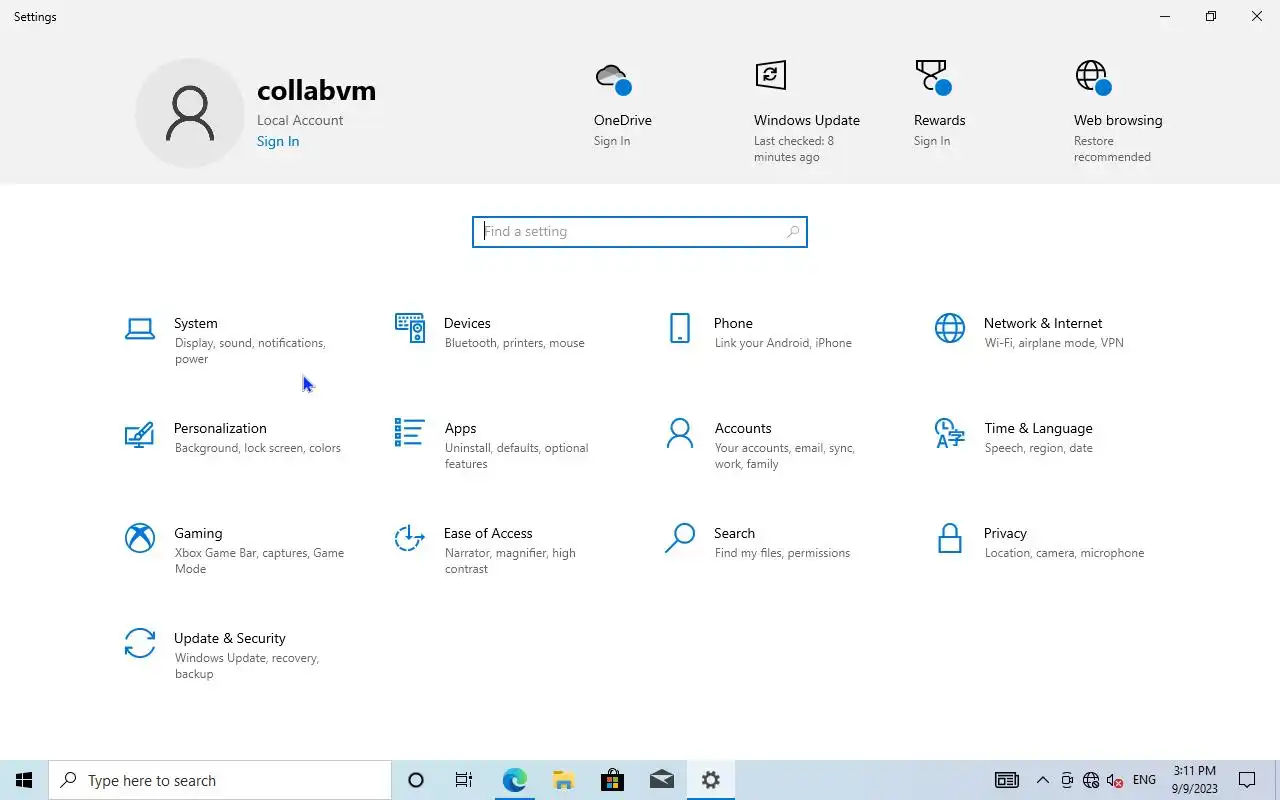Click 'Last checked: 8 minutes ago' text
Viewport: 1280px width, 800px height.
794,149
